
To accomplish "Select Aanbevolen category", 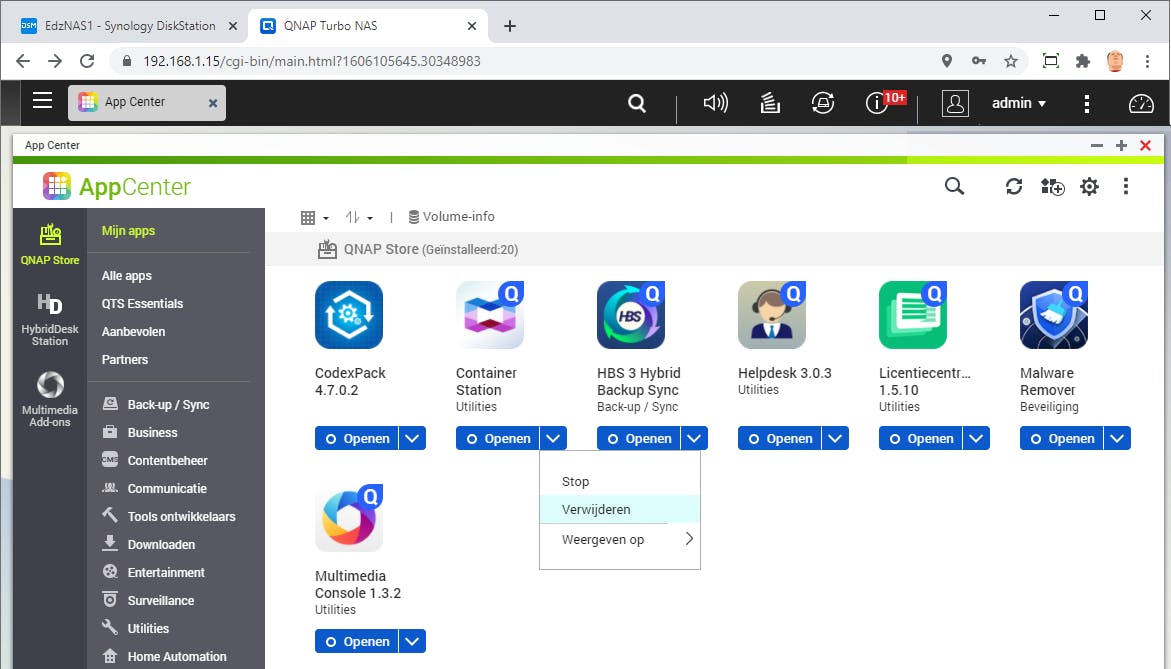I will point(134,332).
